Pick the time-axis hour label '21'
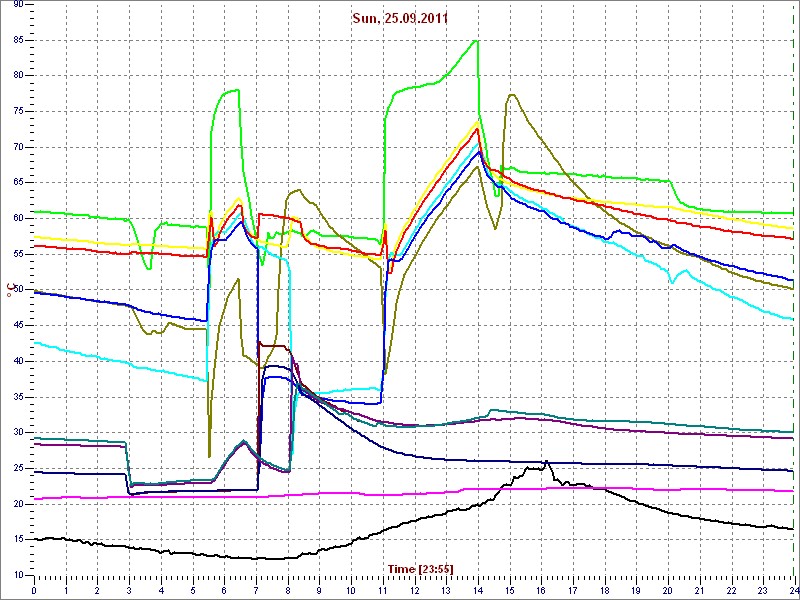 click(x=701, y=590)
